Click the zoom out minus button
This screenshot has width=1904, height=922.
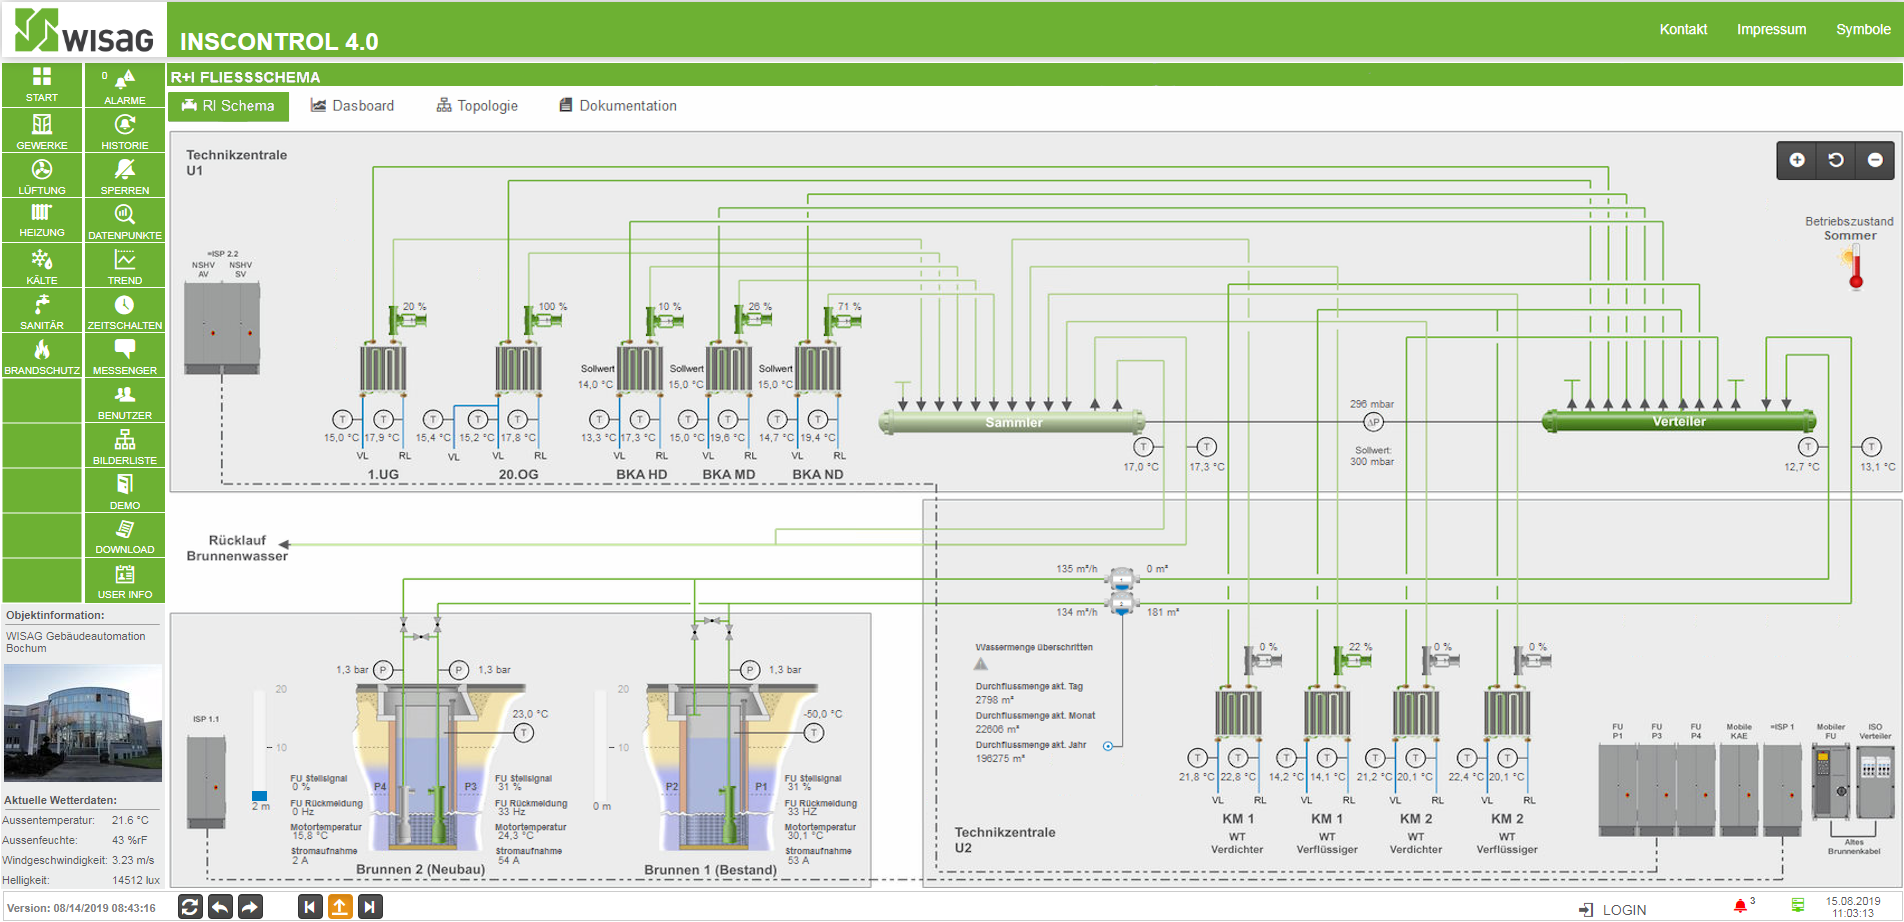pos(1875,160)
